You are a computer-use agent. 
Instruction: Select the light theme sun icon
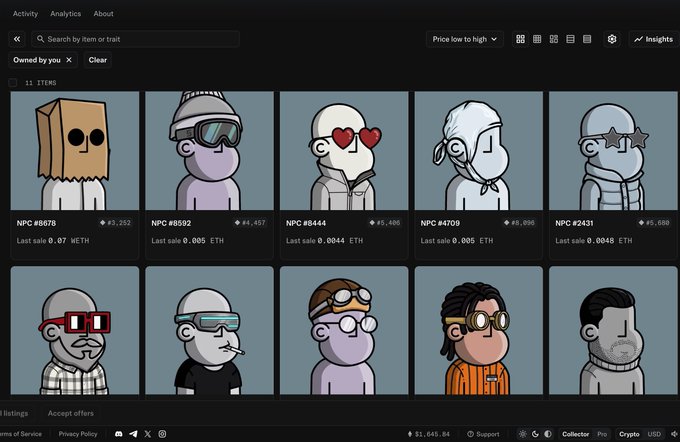point(523,434)
